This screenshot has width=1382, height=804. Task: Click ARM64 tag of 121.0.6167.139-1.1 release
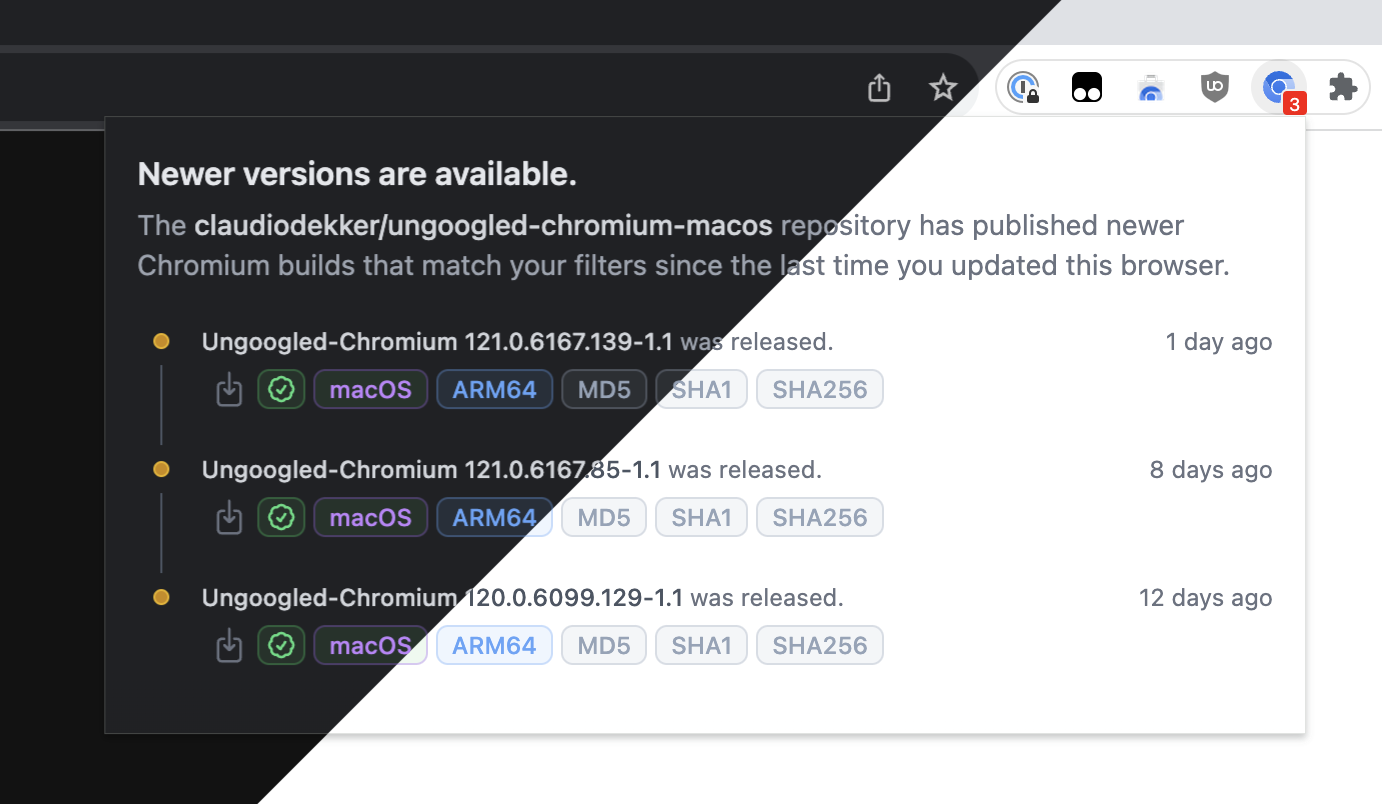(495, 390)
